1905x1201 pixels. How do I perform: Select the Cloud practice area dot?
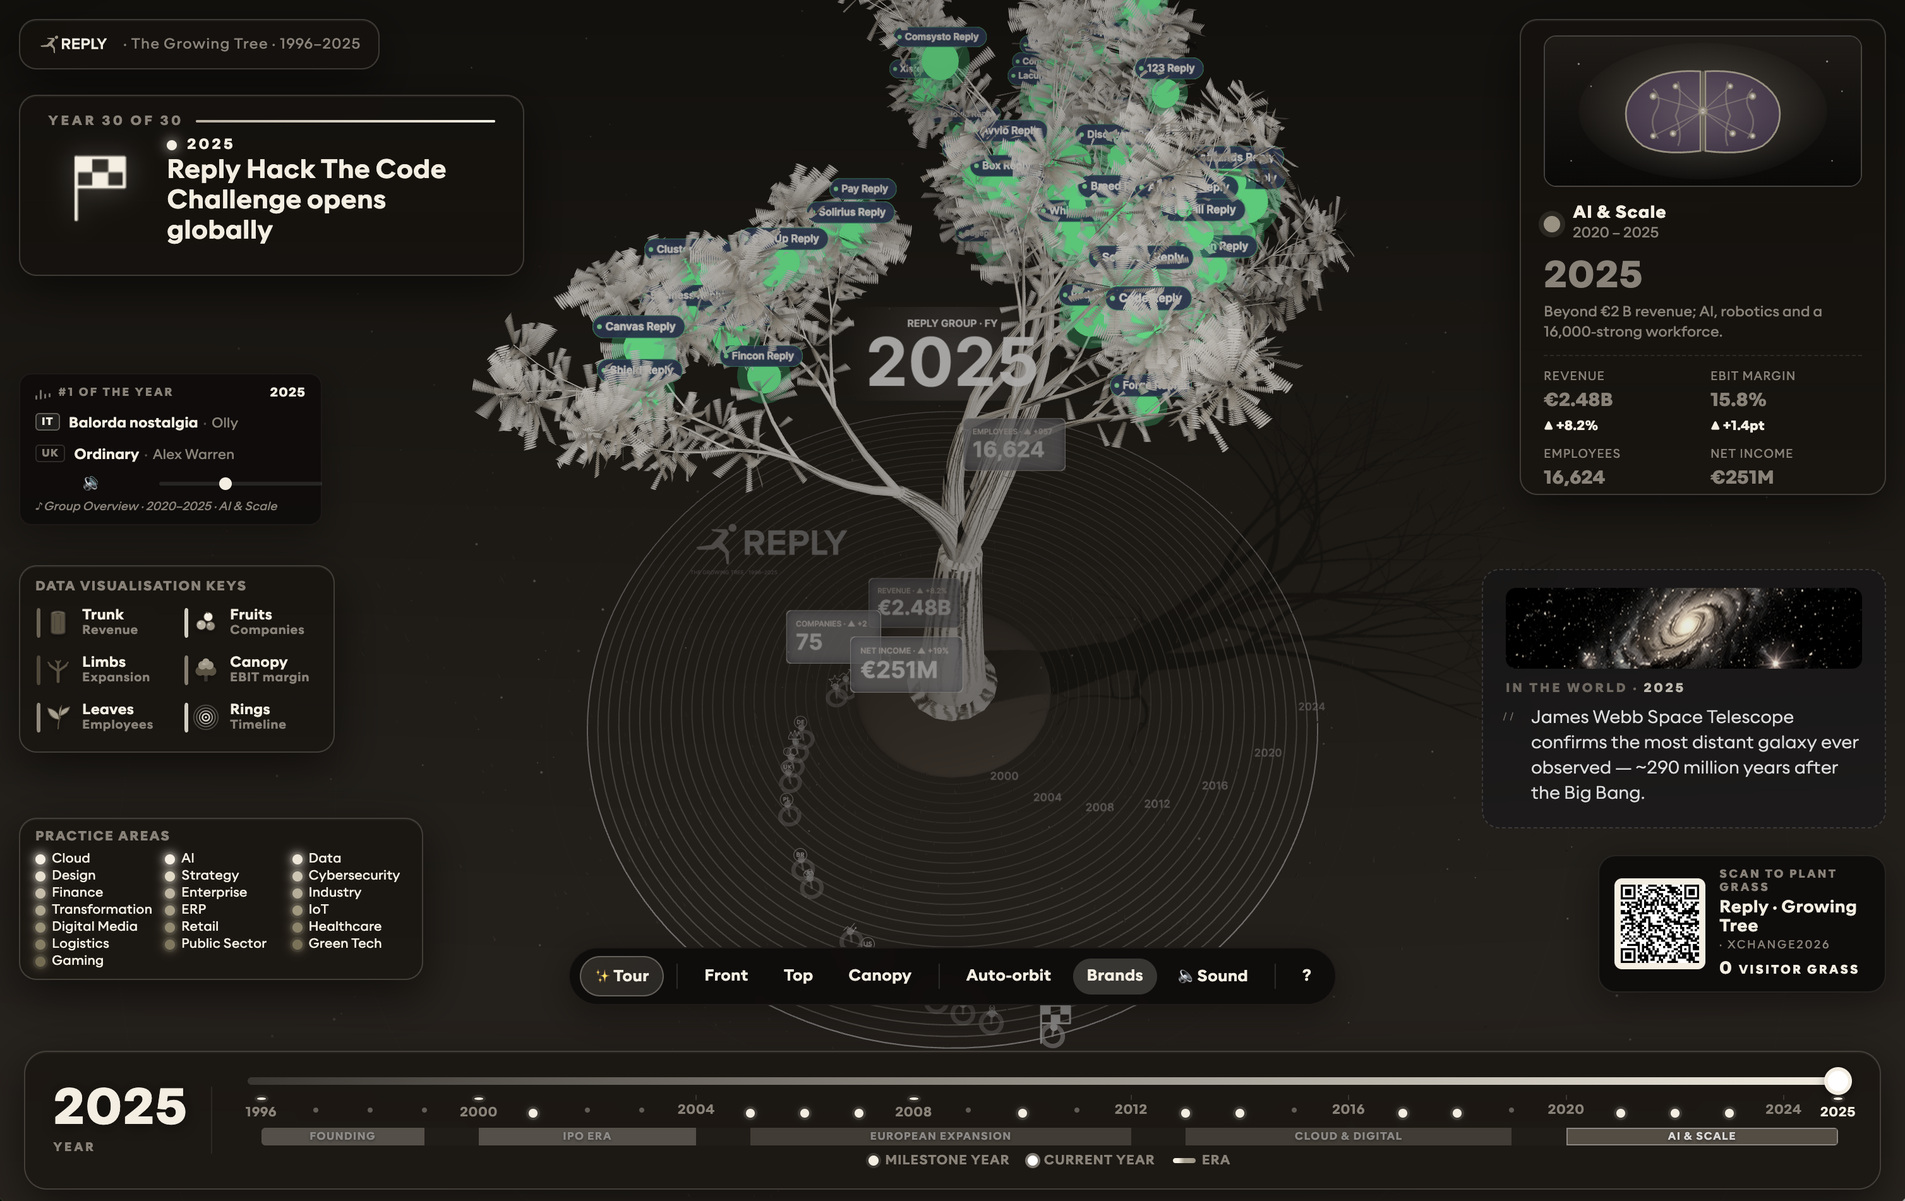[41, 859]
